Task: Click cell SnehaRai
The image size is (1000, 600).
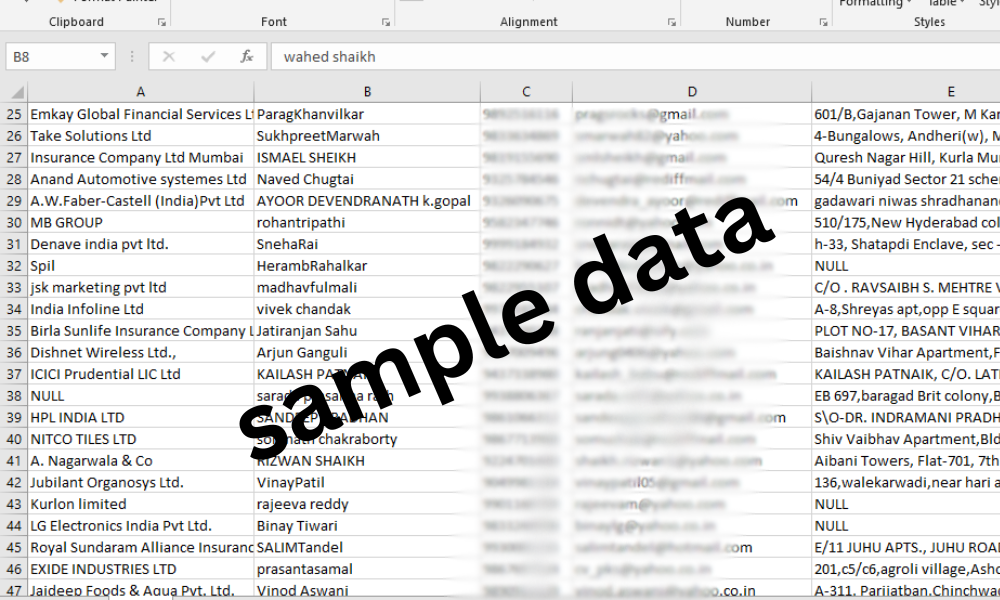Action: click(x=367, y=244)
